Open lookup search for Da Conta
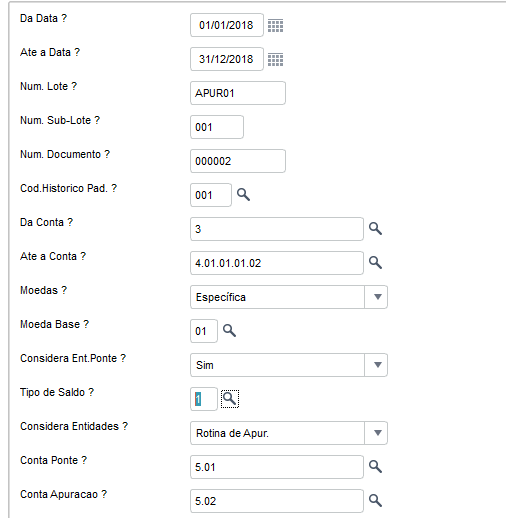This screenshot has height=518, width=506. pos(375,229)
